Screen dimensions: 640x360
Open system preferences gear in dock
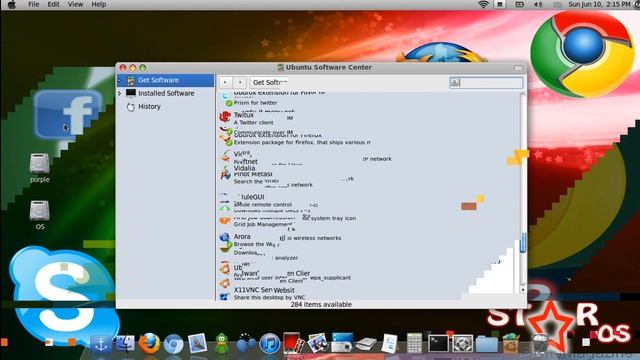pos(462,344)
